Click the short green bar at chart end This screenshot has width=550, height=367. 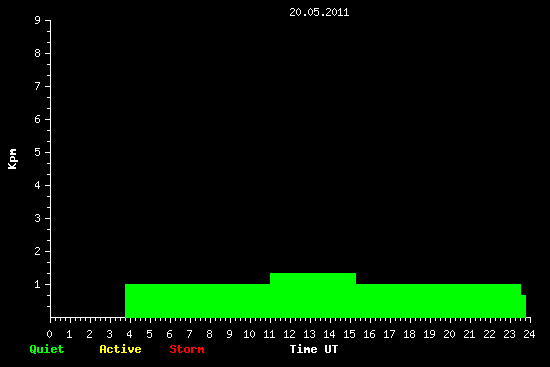coord(523,306)
